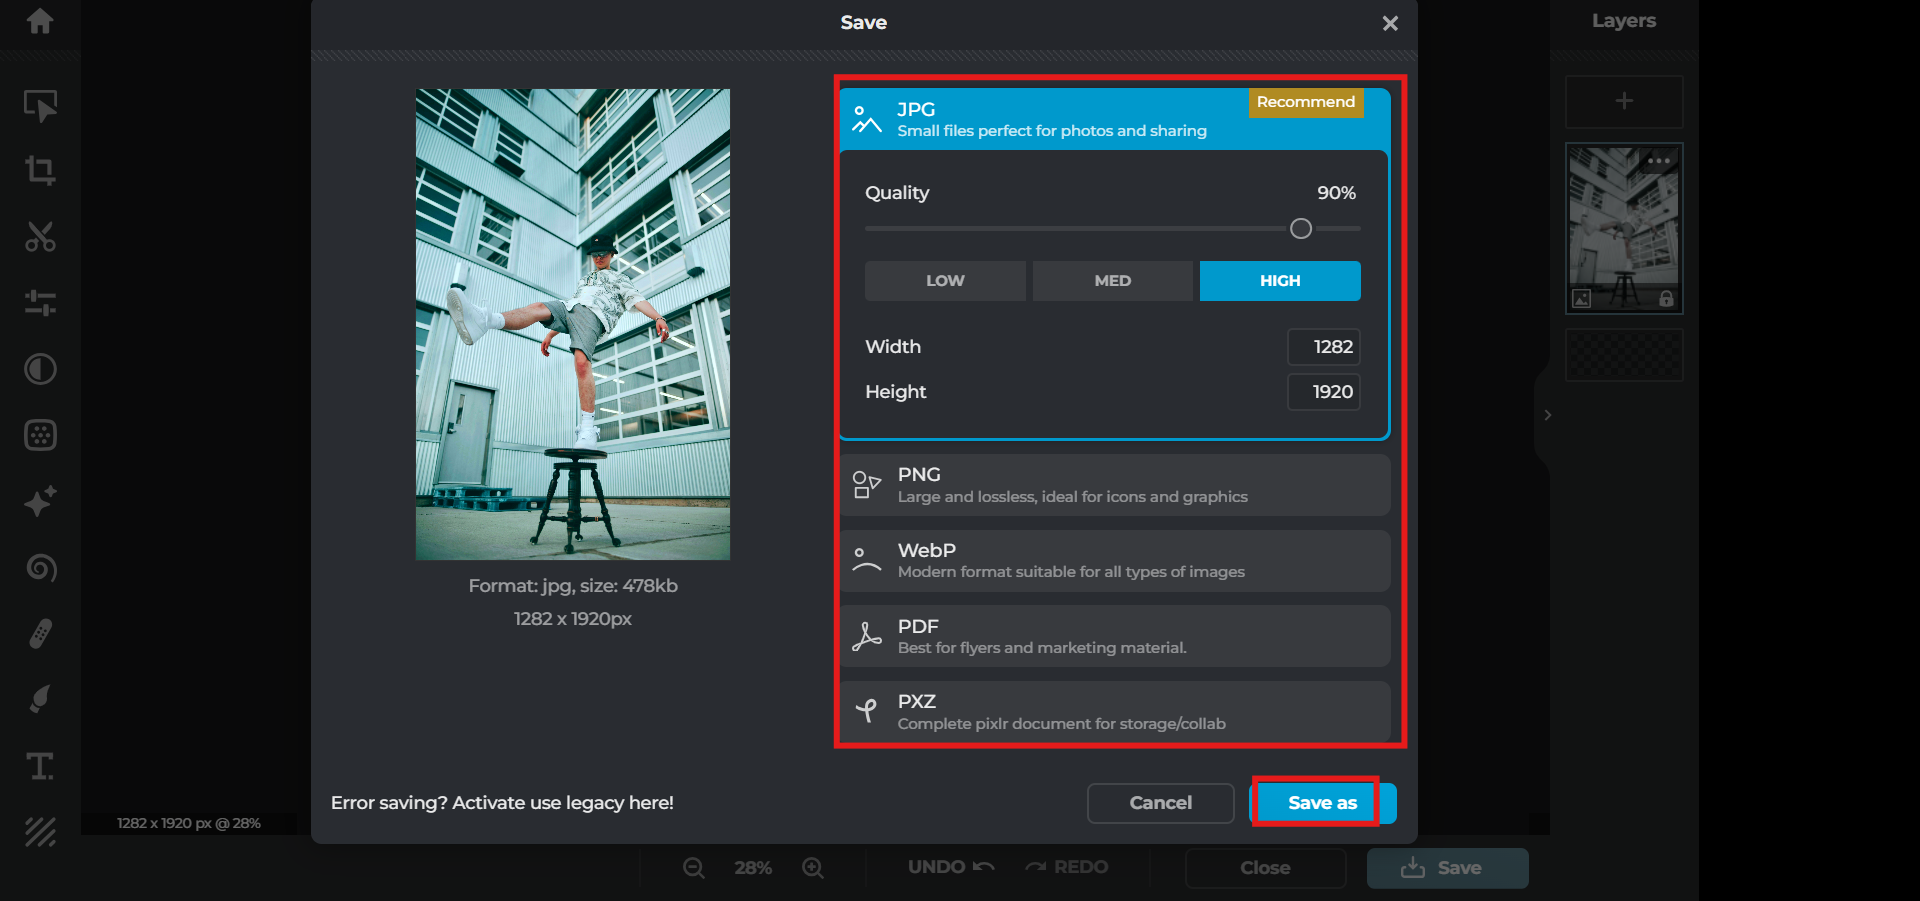1920x901 pixels.
Task: Open the Liquify swirl tool
Action: tap(40, 568)
